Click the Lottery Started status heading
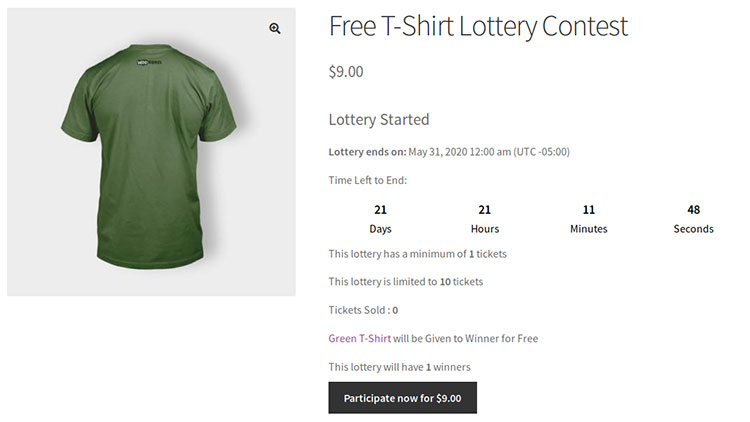This screenshot has height=422, width=750. tap(379, 120)
